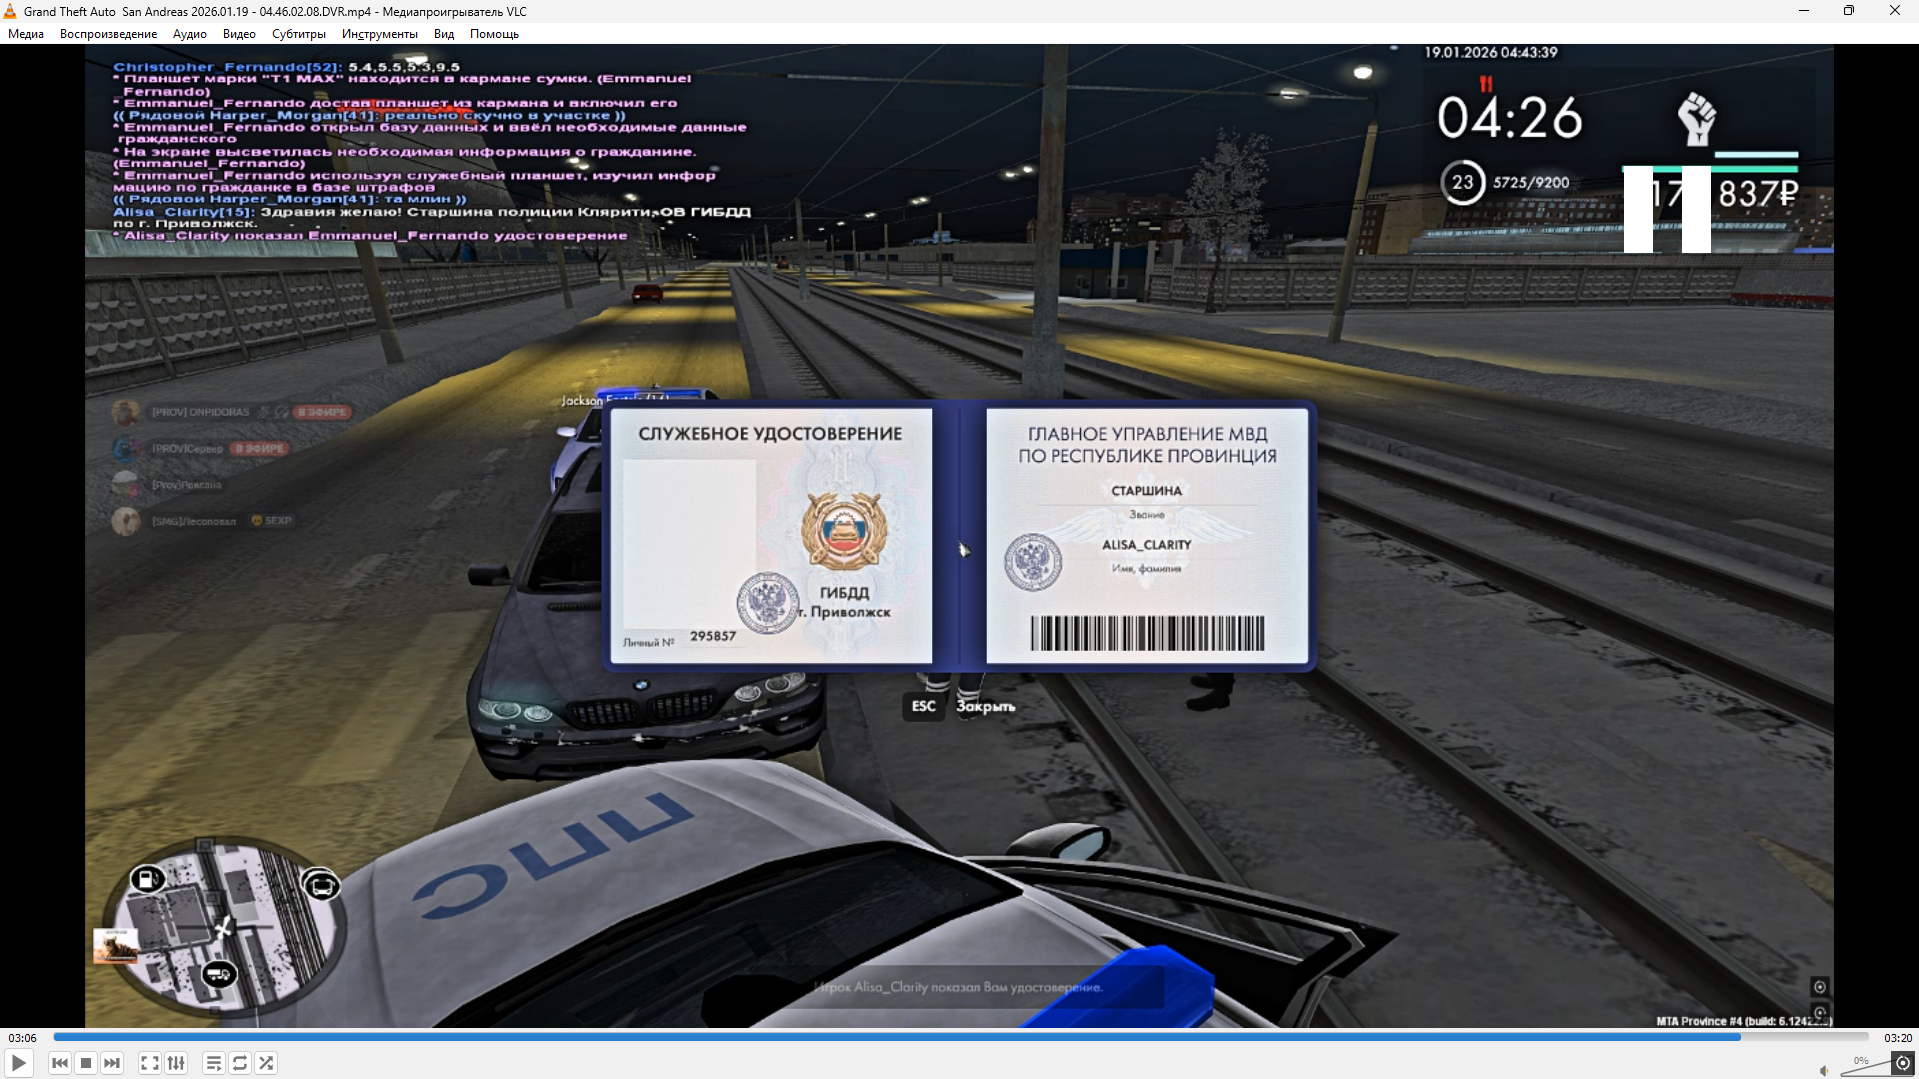Expand the Субтитры menu
The image size is (1919, 1079).
(x=298, y=34)
